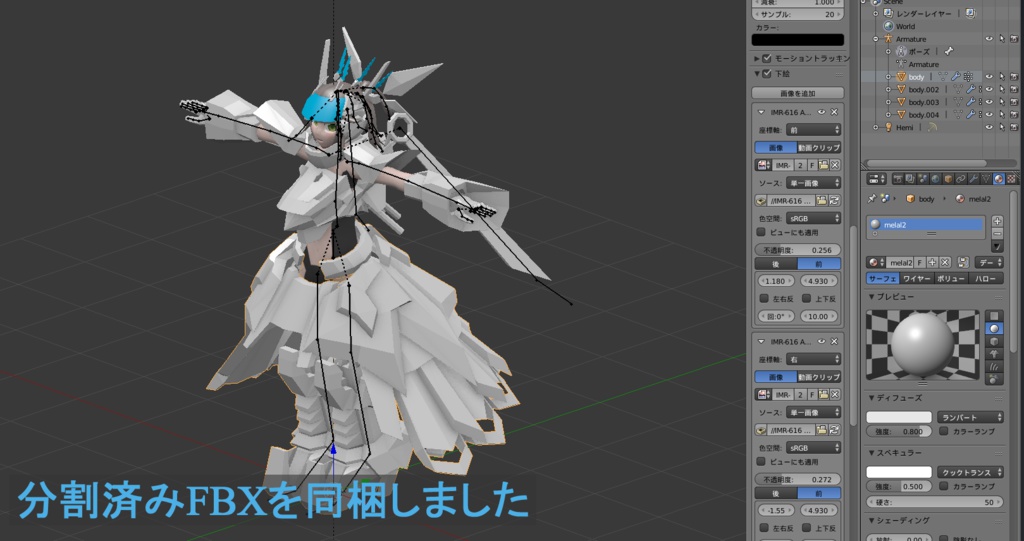
Task: Open the Render properties camera tab icon
Action: [x=898, y=178]
